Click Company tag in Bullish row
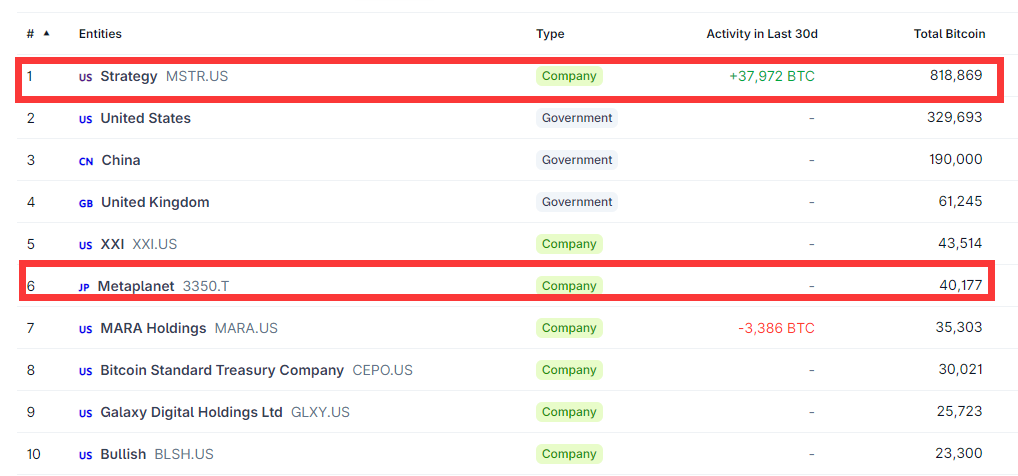 coord(569,454)
